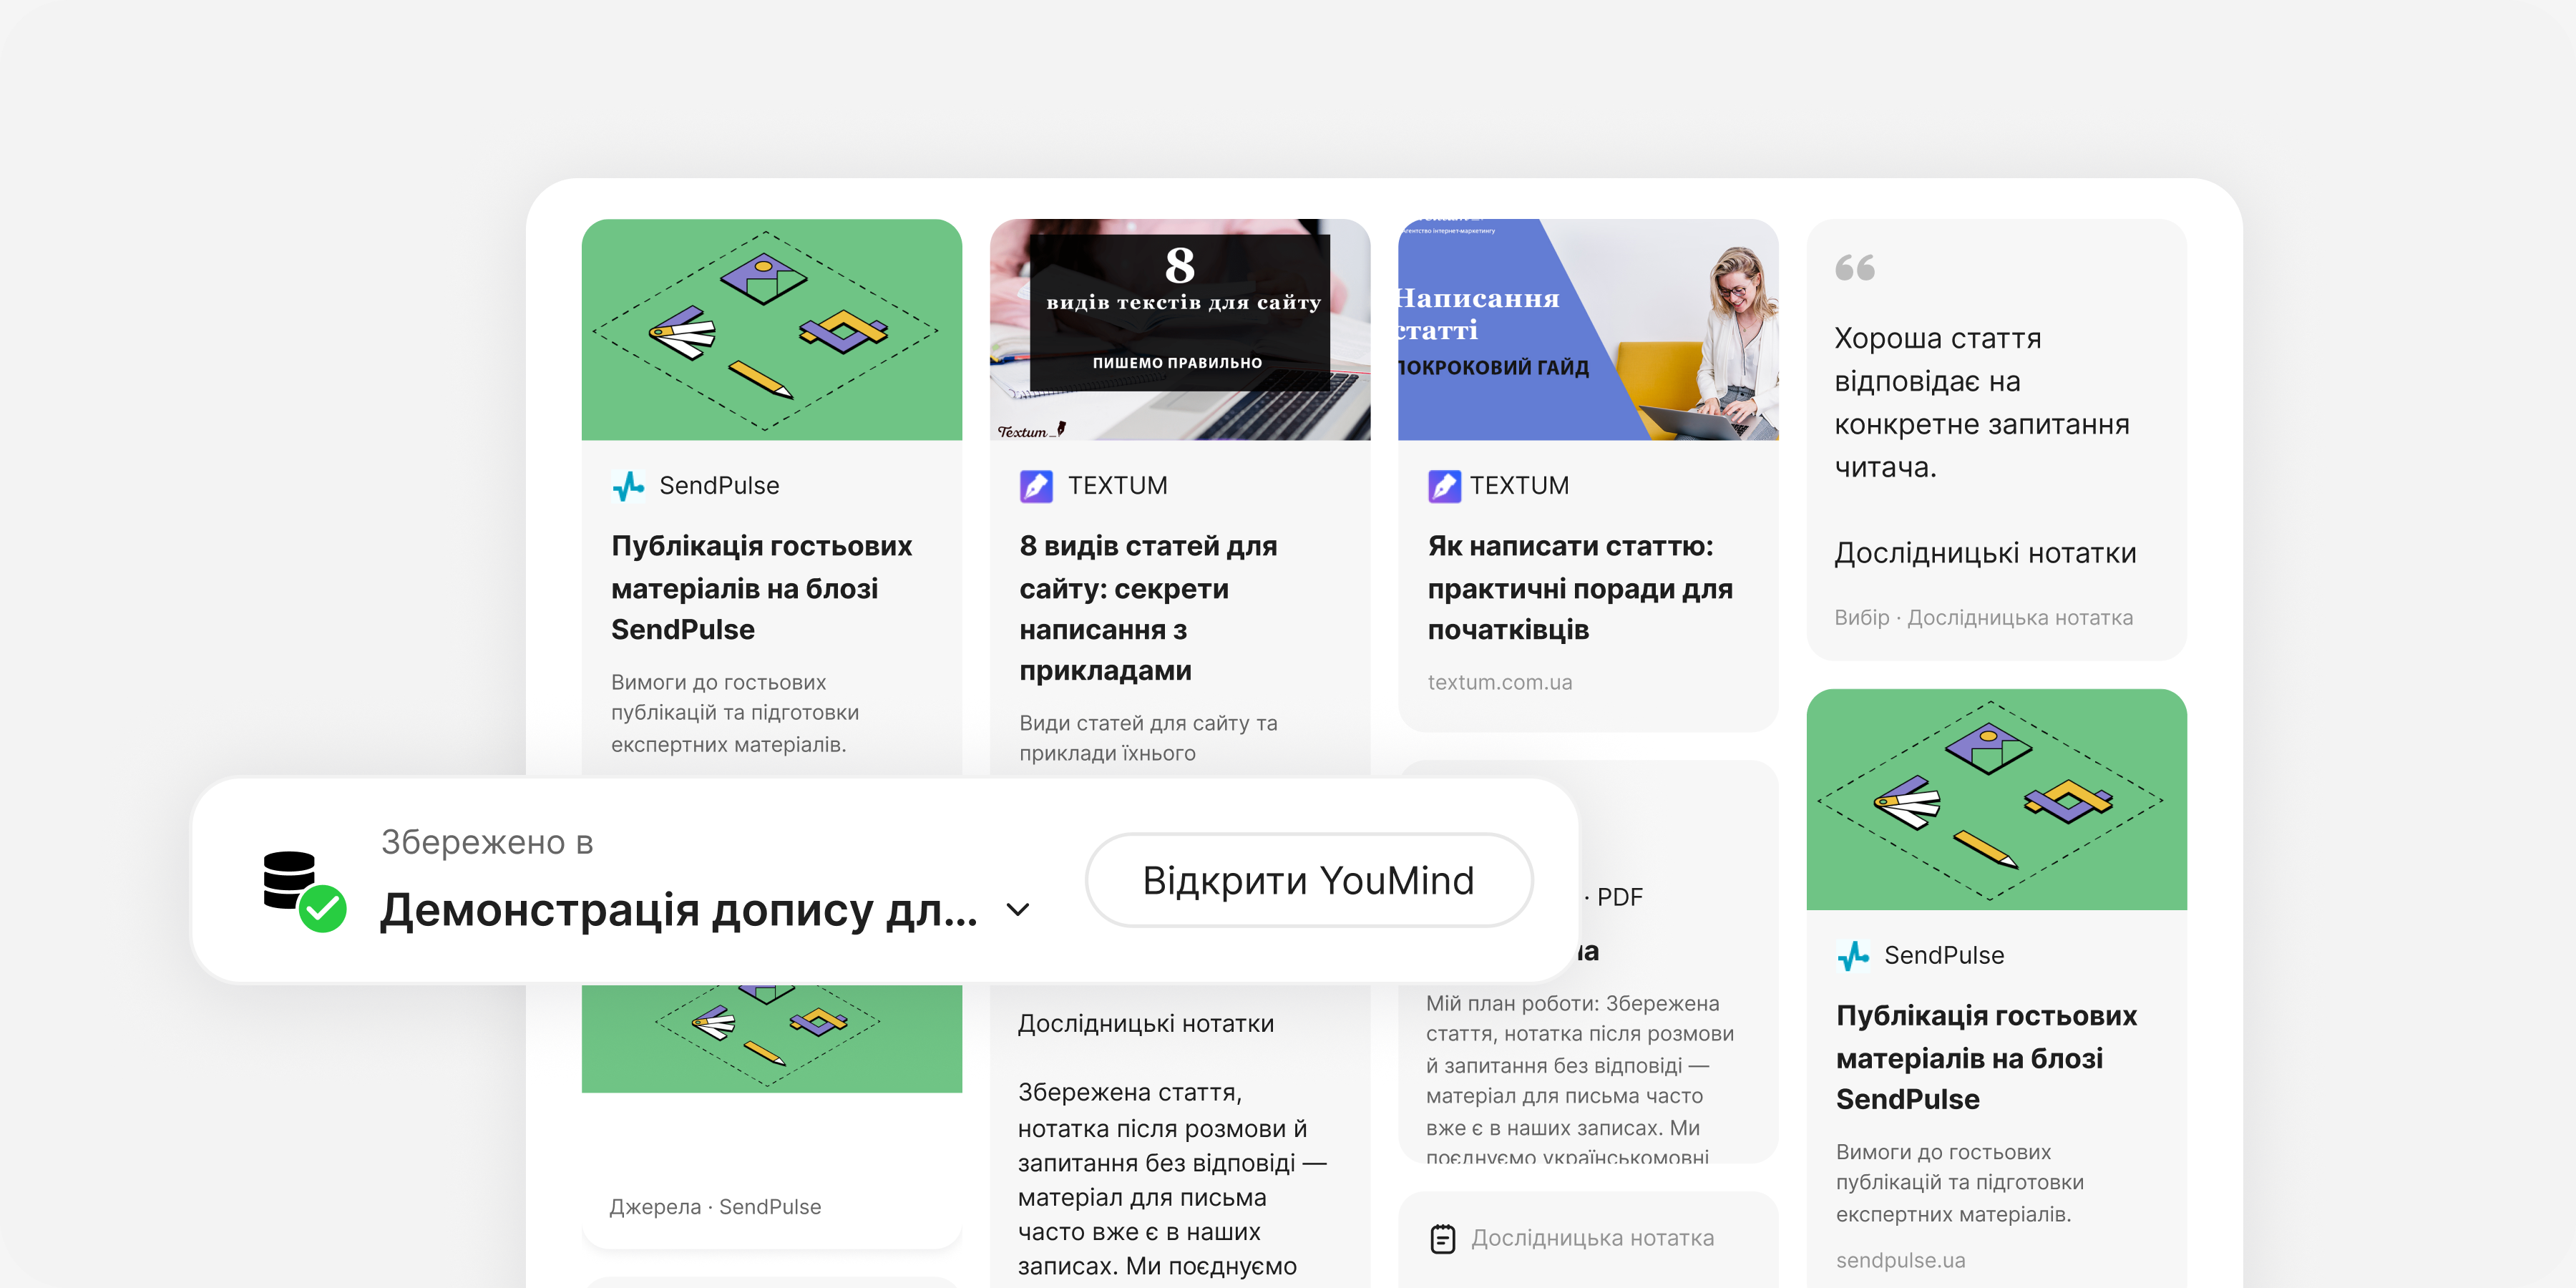Click Дослідницькі нотатки label in quote card
The image size is (2576, 1288).
pos(1985,553)
